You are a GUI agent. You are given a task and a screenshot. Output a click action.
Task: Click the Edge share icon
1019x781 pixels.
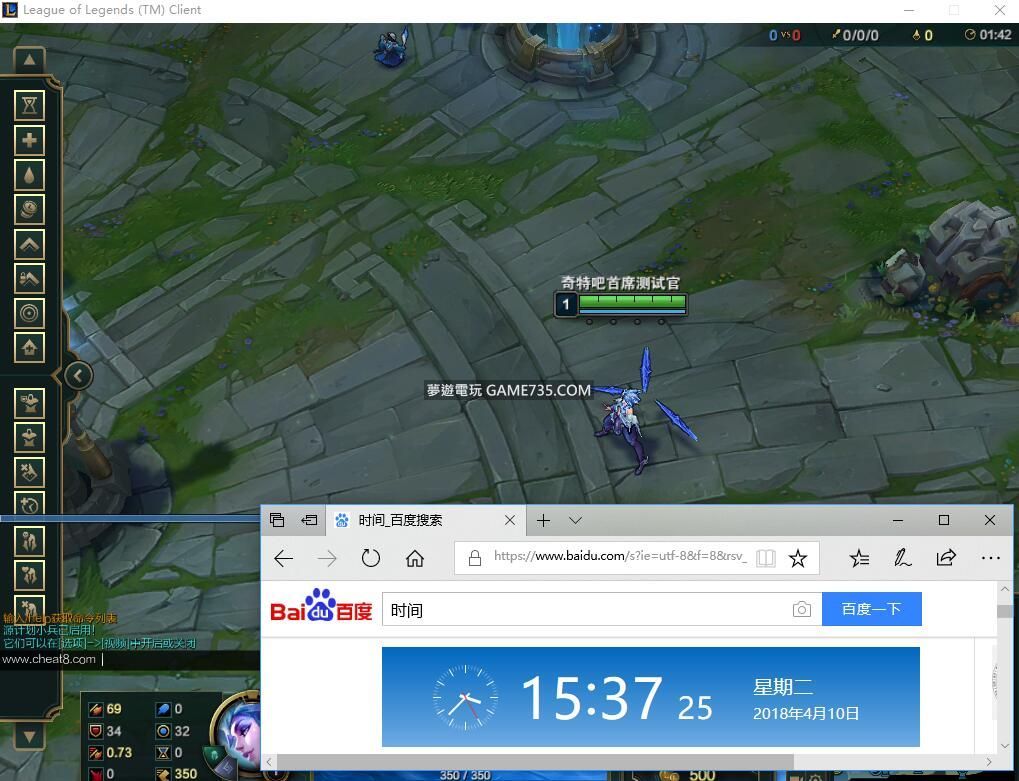[x=946, y=558]
